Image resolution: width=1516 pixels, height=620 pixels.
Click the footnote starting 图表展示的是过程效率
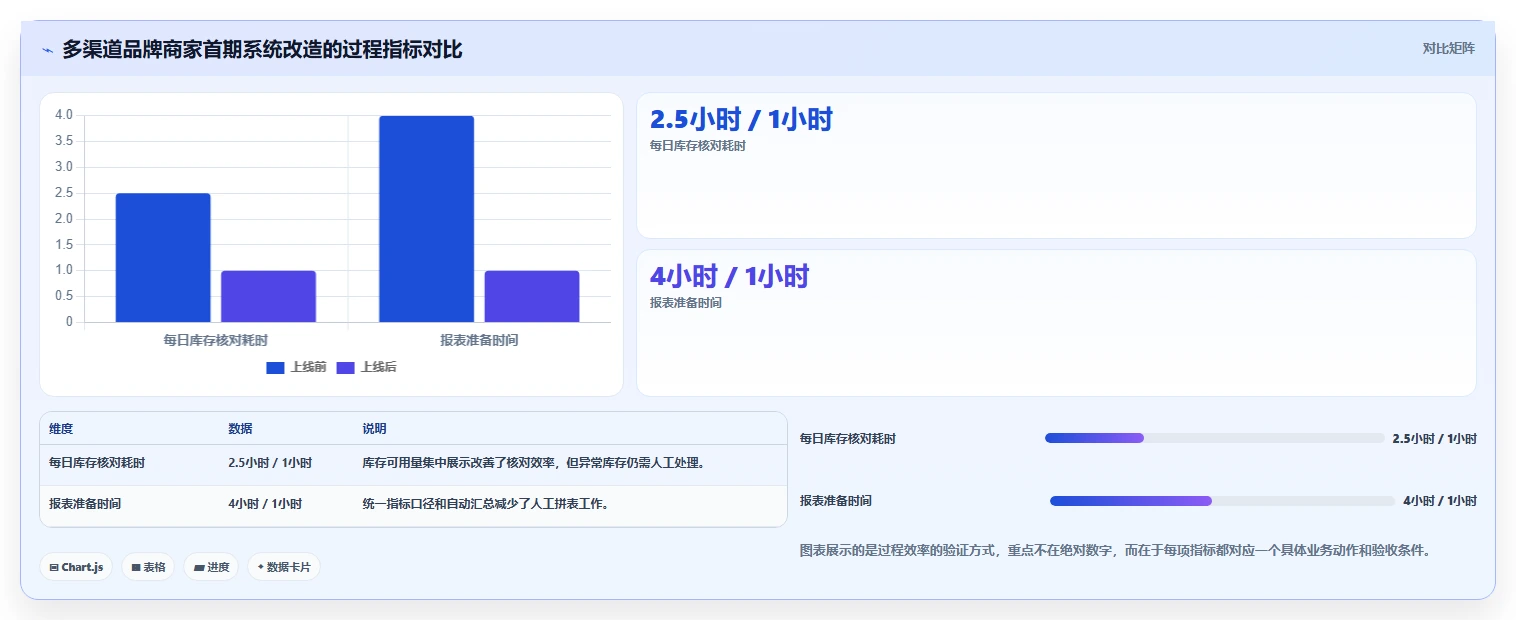1117,551
